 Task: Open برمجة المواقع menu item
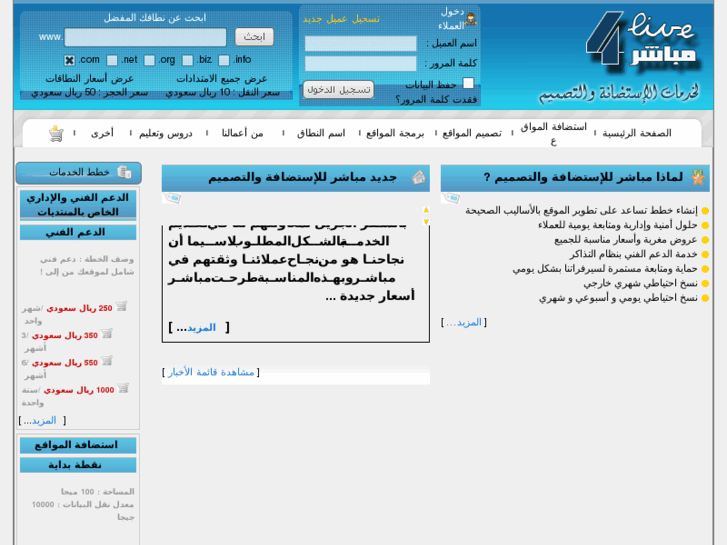(395, 134)
